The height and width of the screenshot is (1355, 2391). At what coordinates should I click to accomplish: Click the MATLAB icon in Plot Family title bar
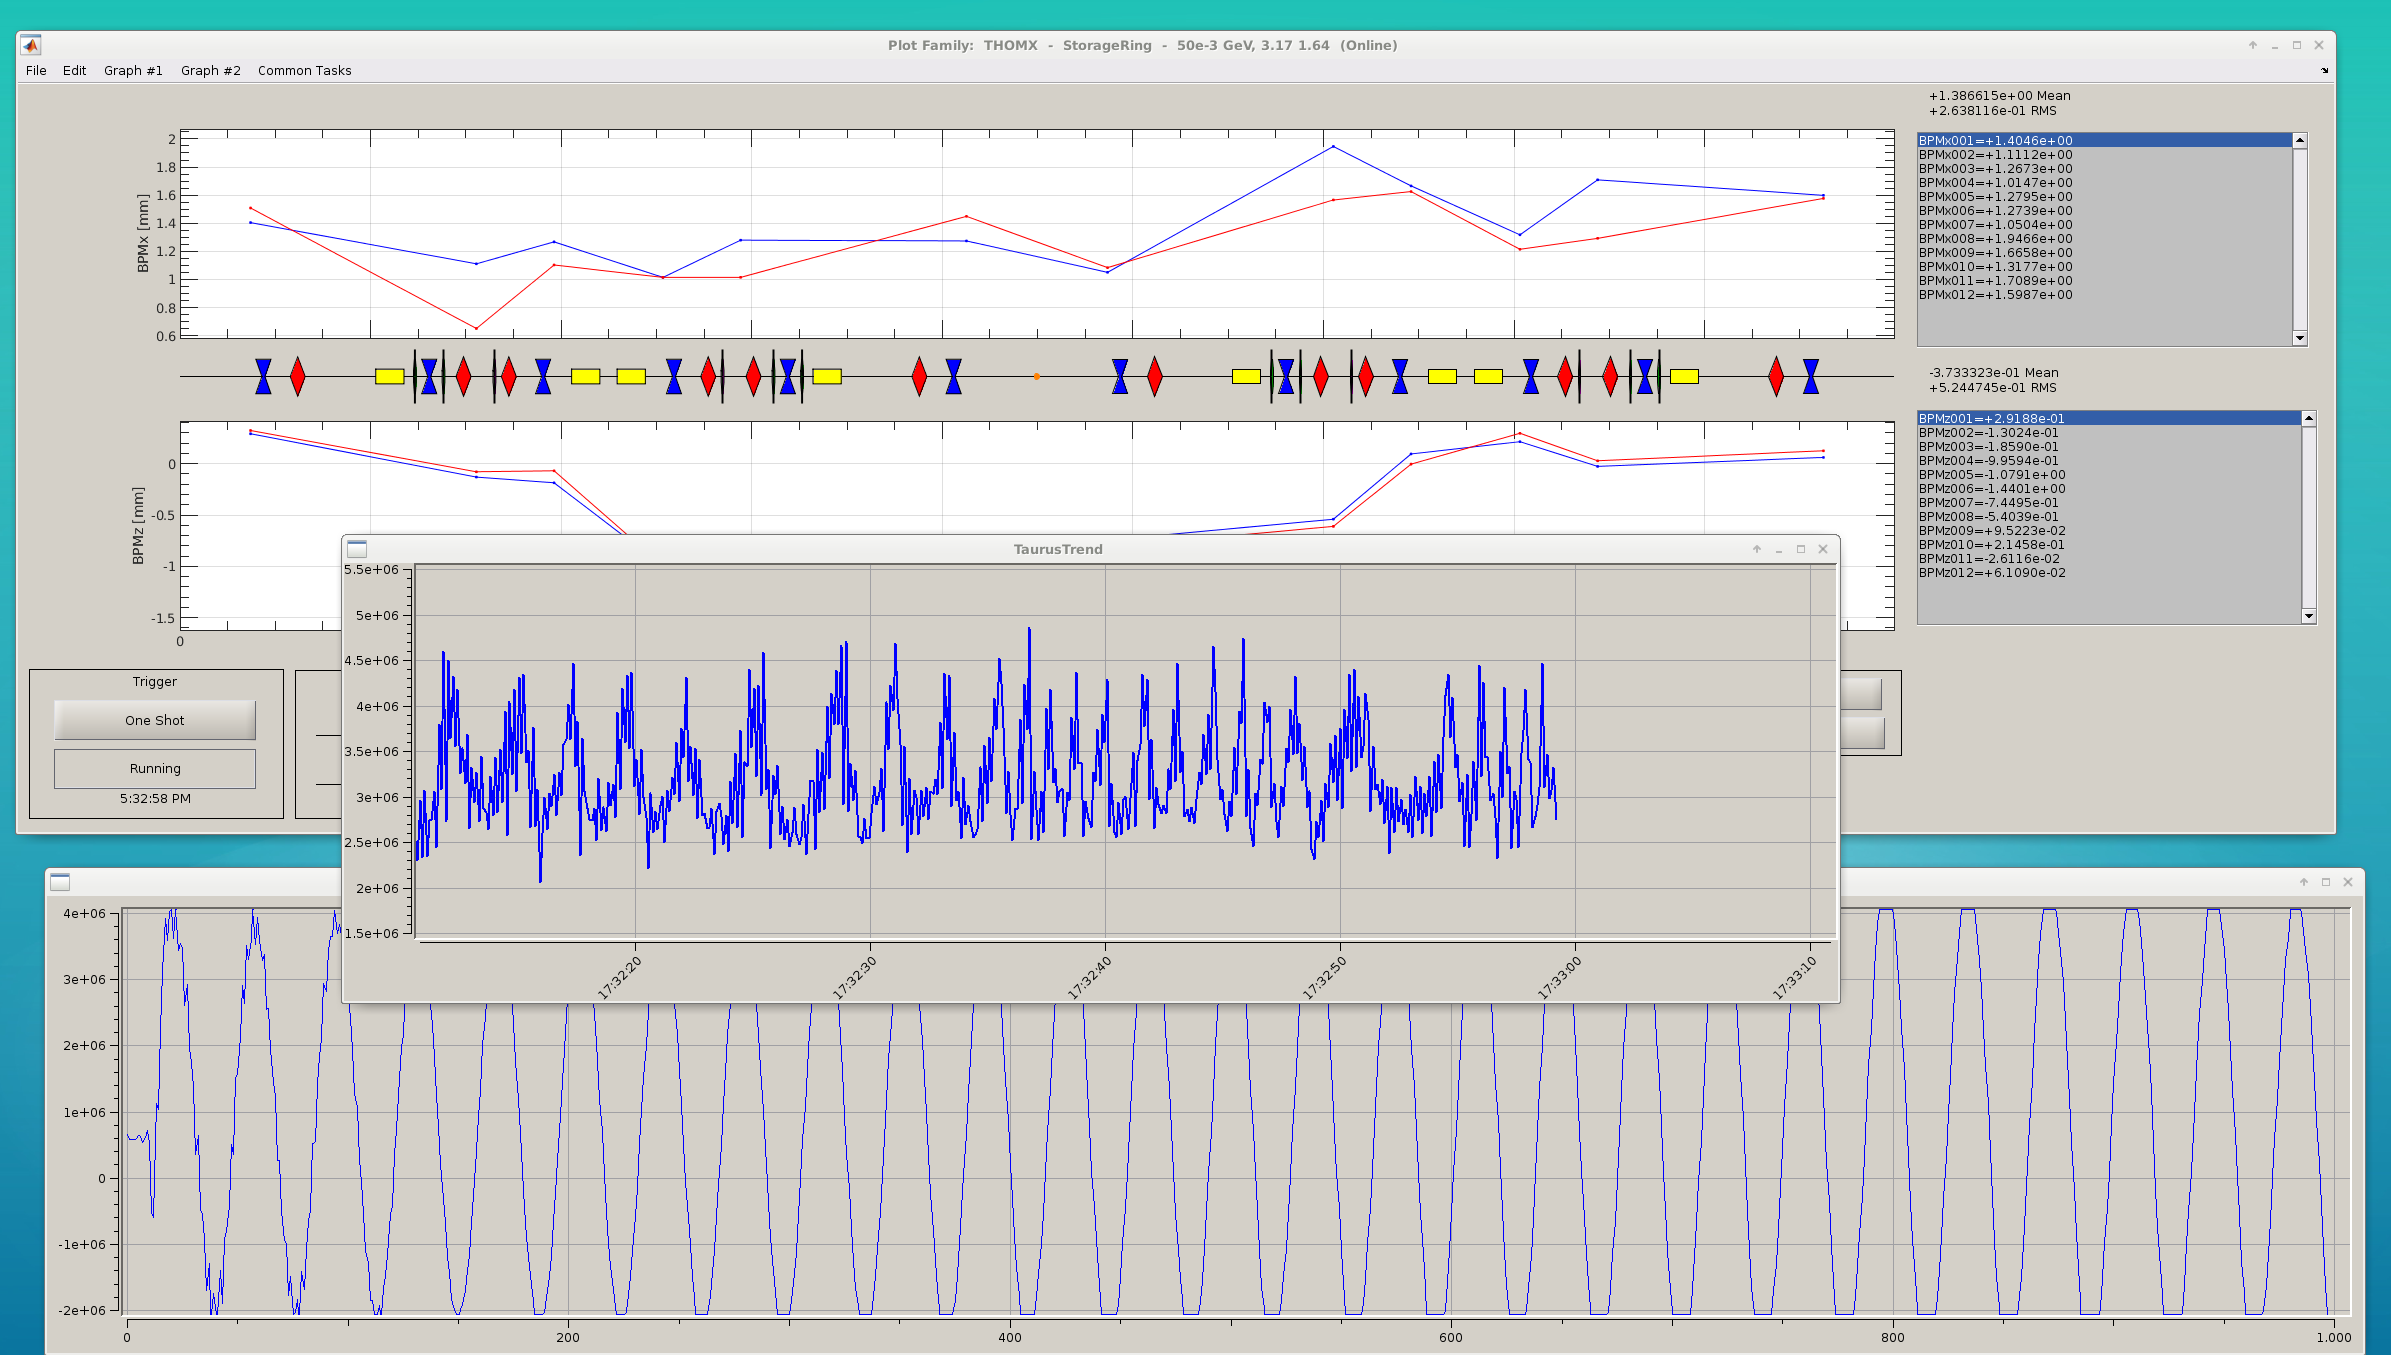tap(31, 45)
